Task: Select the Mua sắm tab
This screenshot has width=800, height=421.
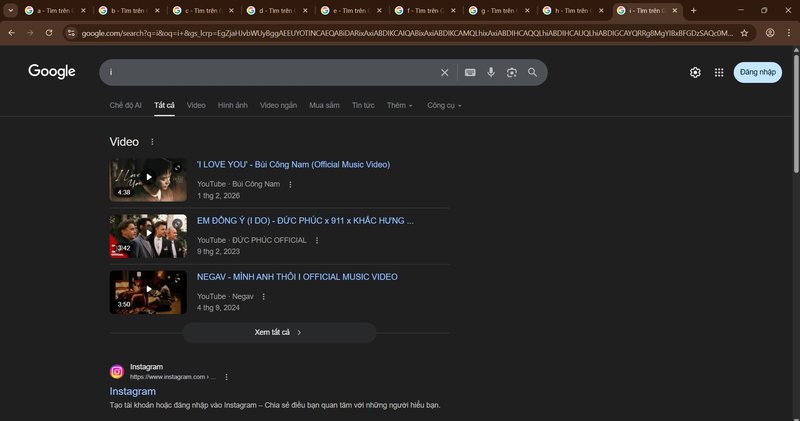Action: [x=324, y=105]
